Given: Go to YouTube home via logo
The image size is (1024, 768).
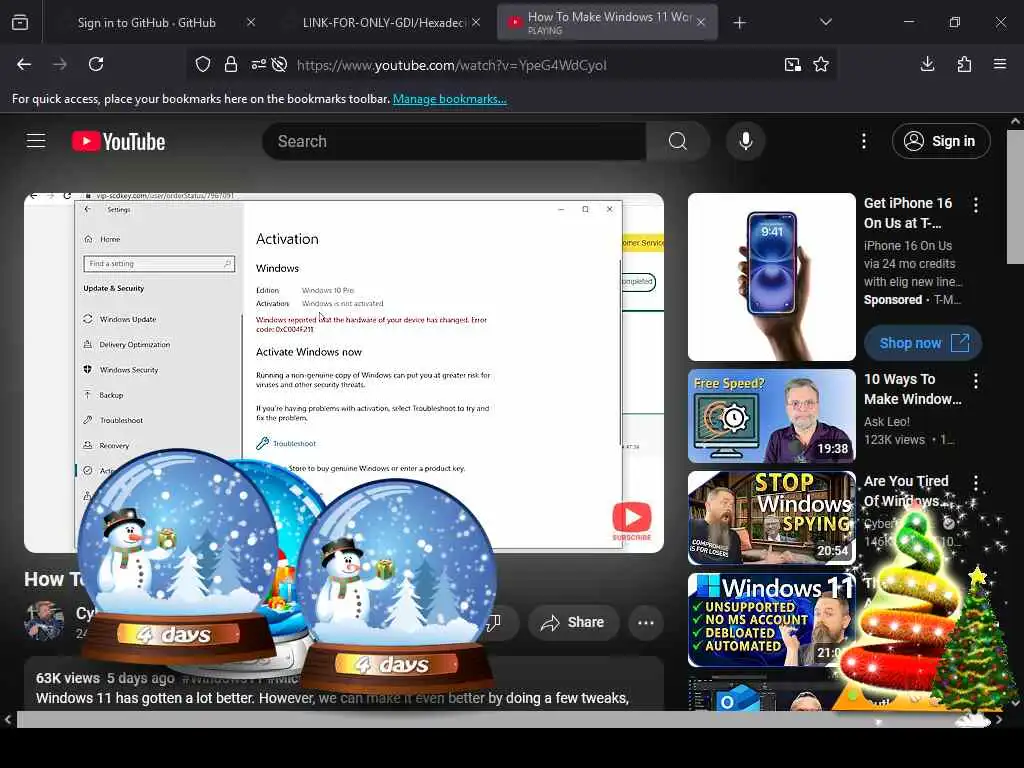Looking at the screenshot, I should [118, 141].
